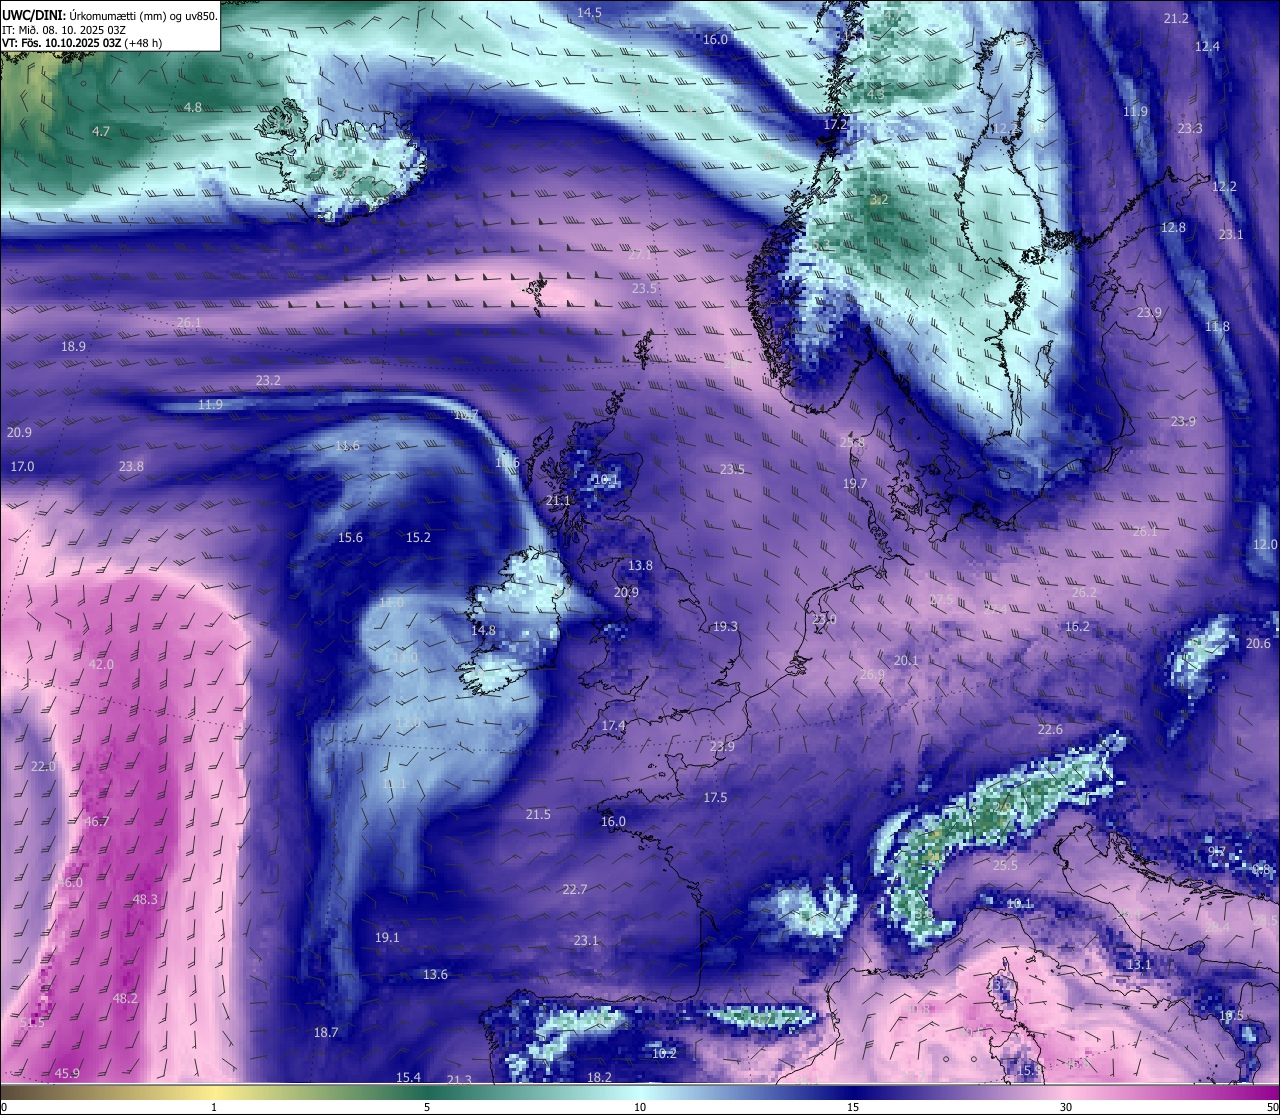Click the UWC/DINI Úrkomumætti title text
The image size is (1280, 1115).
point(110,15)
